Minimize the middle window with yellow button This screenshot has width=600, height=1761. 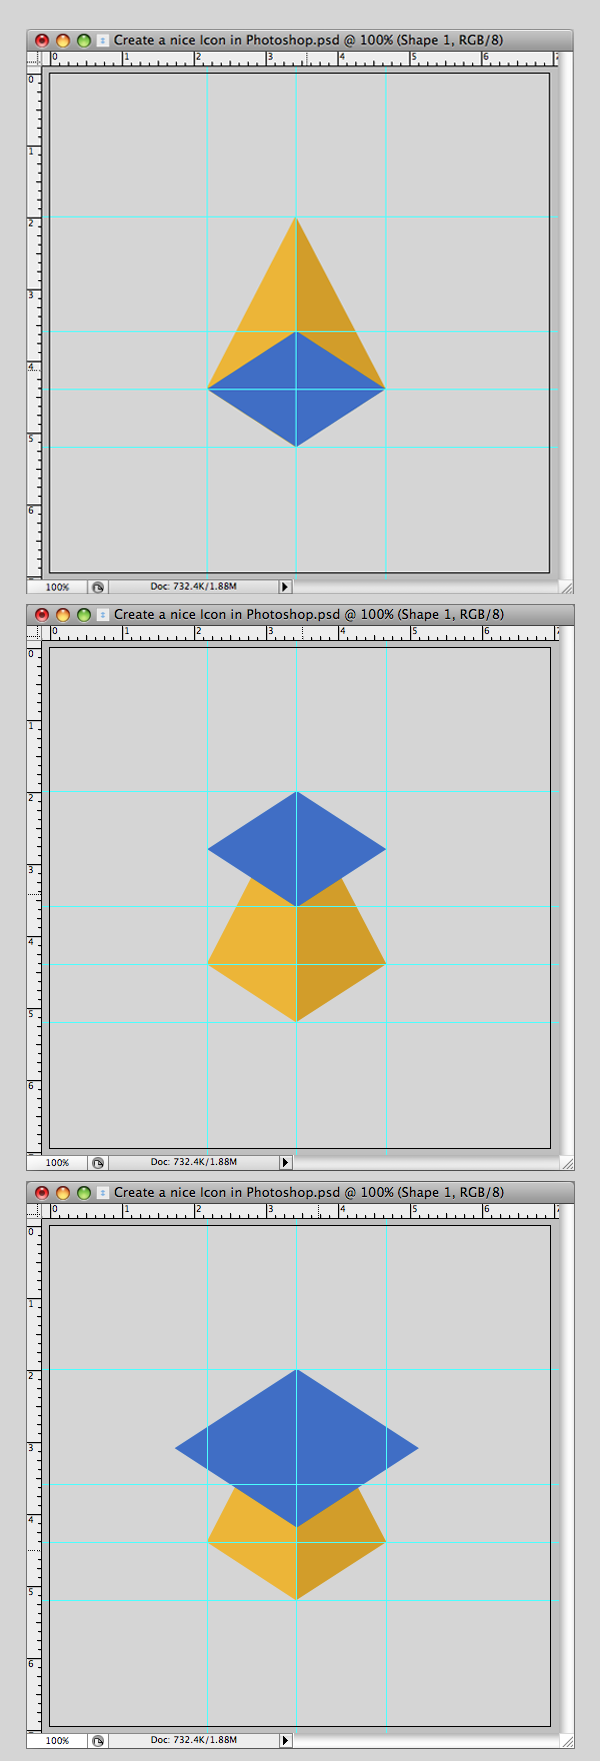click(63, 615)
